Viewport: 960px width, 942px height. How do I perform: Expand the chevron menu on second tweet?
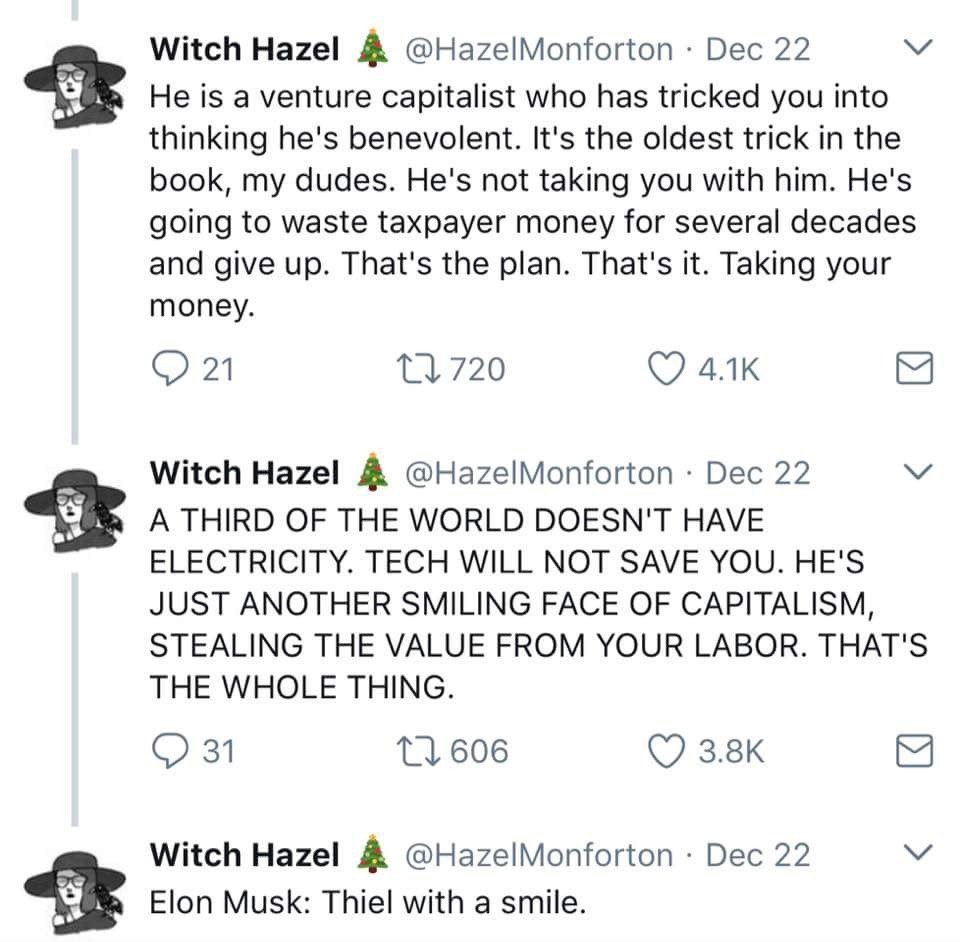(915, 470)
